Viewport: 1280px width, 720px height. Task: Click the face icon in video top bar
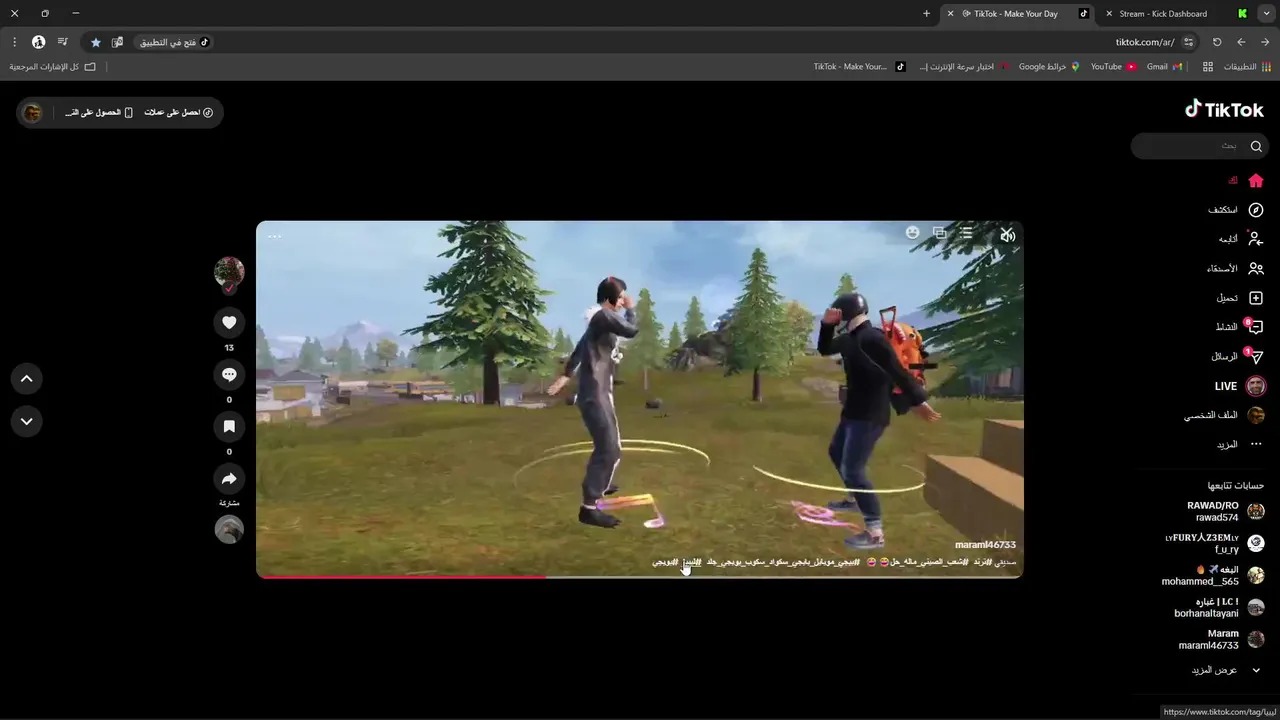[912, 232]
